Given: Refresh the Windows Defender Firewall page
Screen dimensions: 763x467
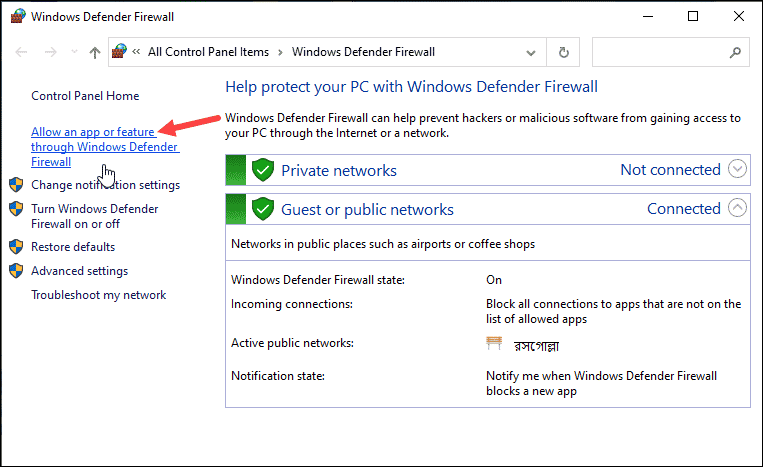Looking at the screenshot, I should point(563,52).
